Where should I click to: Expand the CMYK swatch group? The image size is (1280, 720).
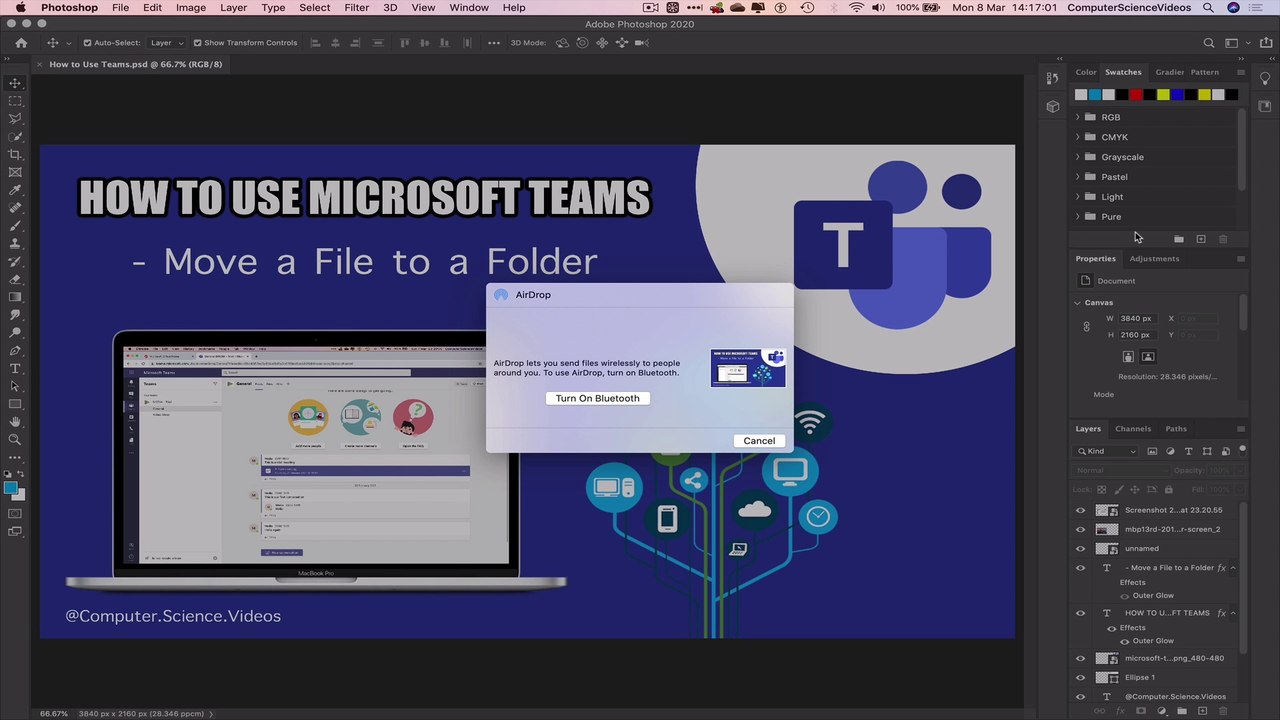point(1078,137)
